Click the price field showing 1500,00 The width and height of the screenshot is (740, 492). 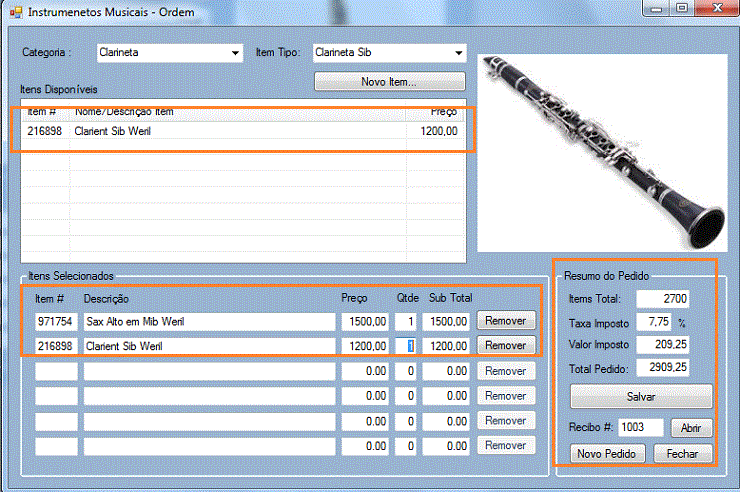[365, 322]
